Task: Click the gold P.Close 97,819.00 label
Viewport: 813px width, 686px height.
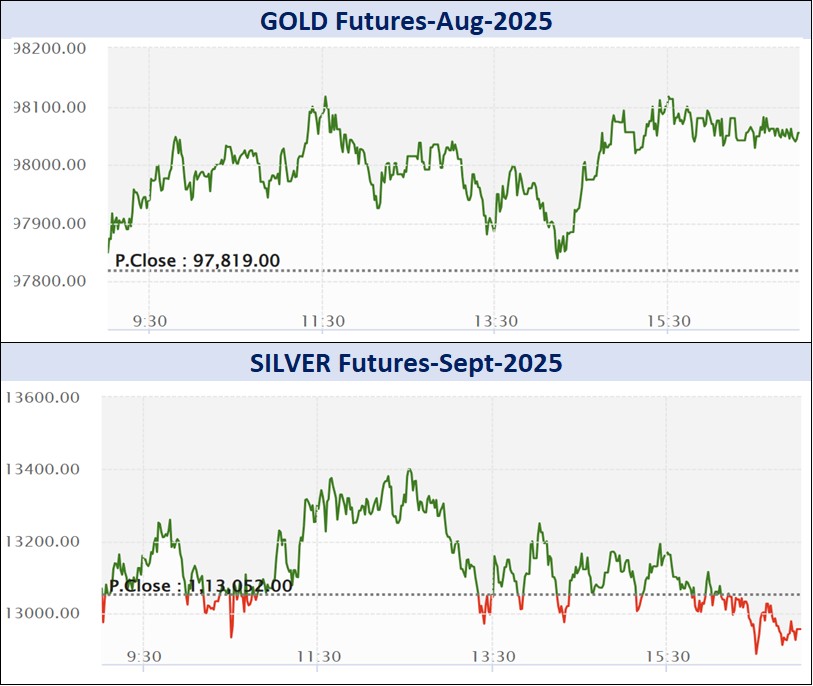Action: point(197,261)
